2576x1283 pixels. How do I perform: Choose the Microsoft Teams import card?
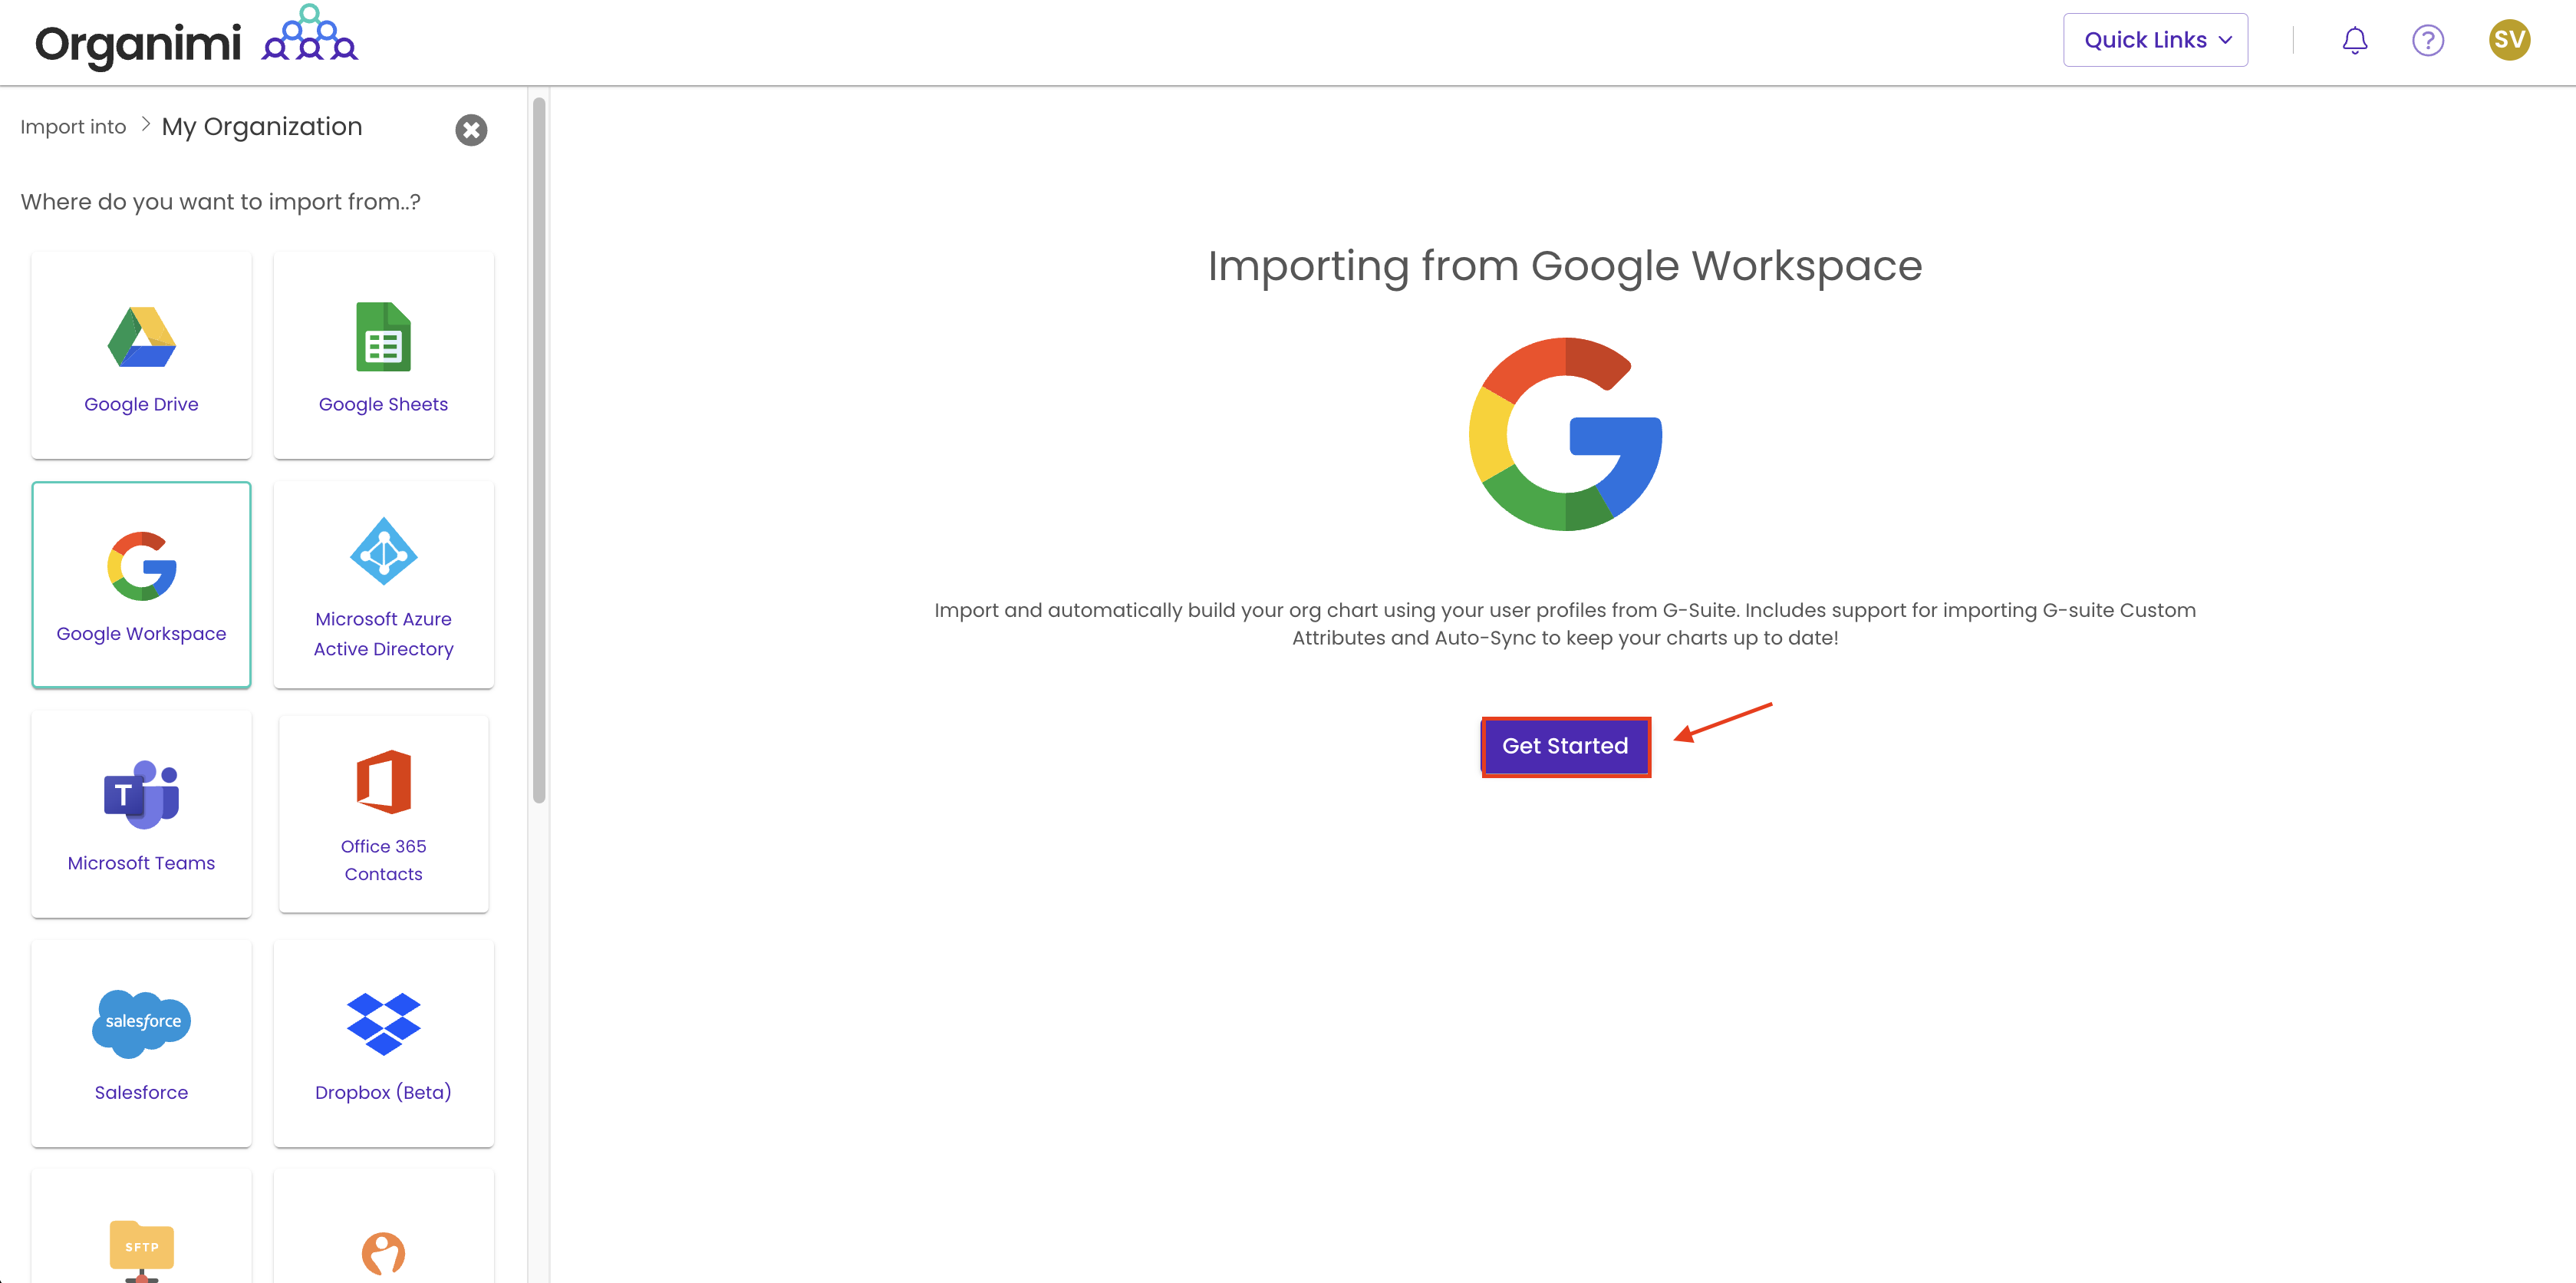141,814
